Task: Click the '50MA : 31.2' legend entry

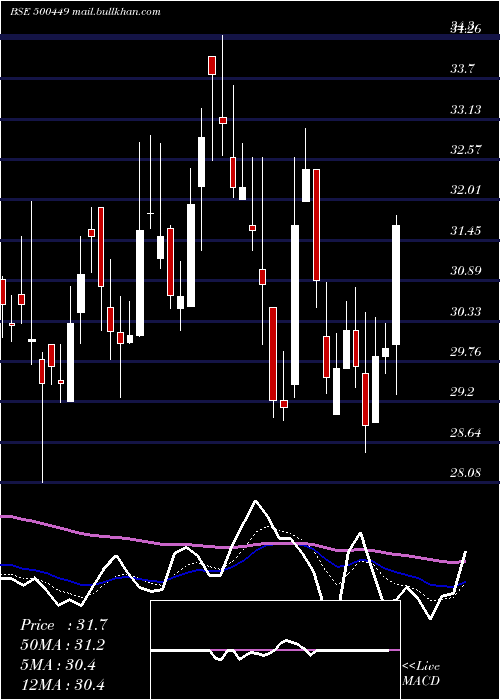Action: (63, 645)
